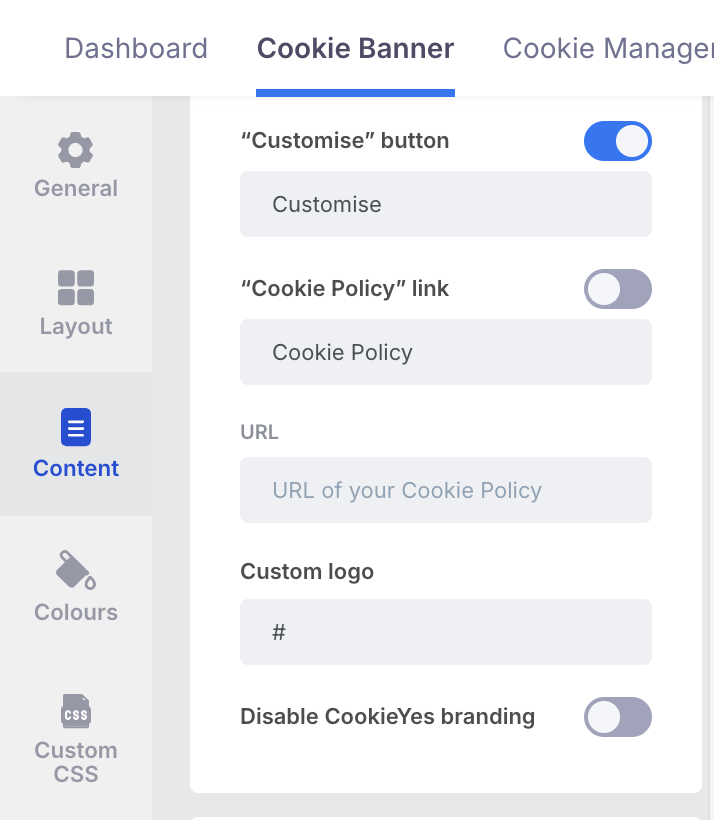Click the General gear icon
The height and width of the screenshot is (820, 714).
tap(76, 150)
